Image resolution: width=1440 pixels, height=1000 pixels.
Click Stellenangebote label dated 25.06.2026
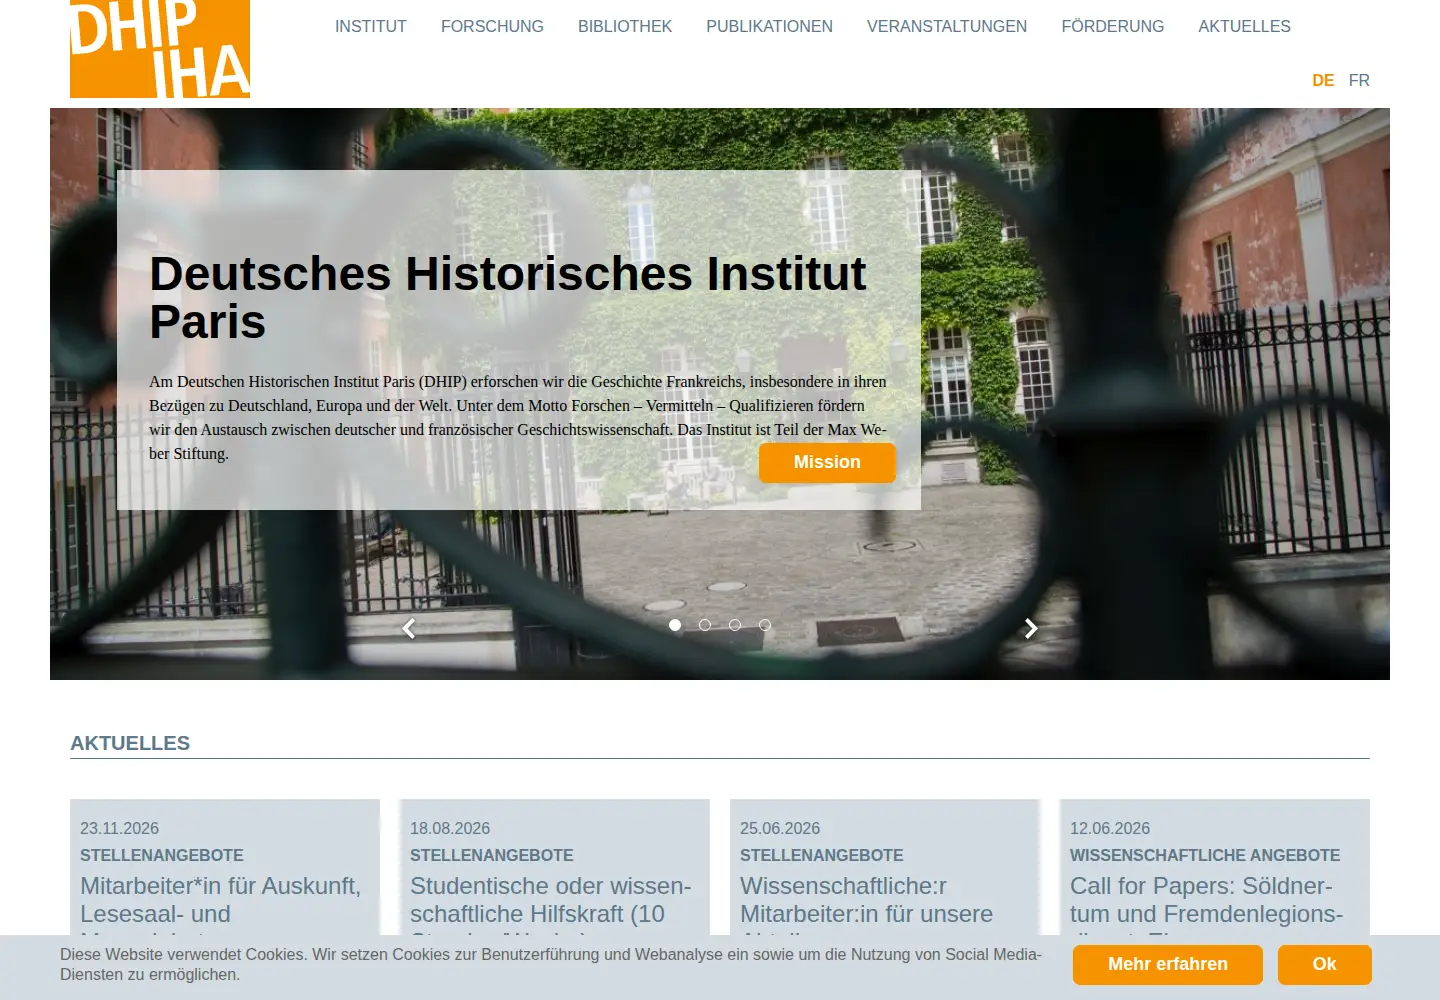click(x=822, y=855)
